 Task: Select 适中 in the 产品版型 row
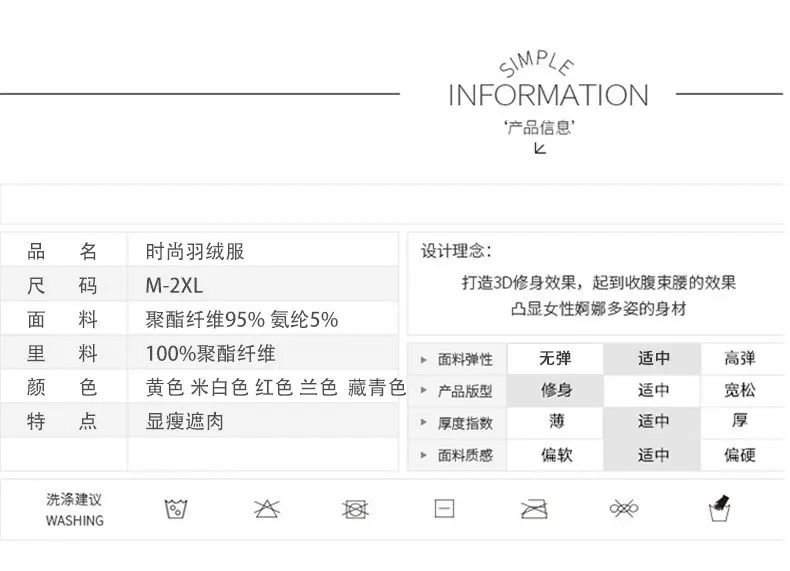653,390
